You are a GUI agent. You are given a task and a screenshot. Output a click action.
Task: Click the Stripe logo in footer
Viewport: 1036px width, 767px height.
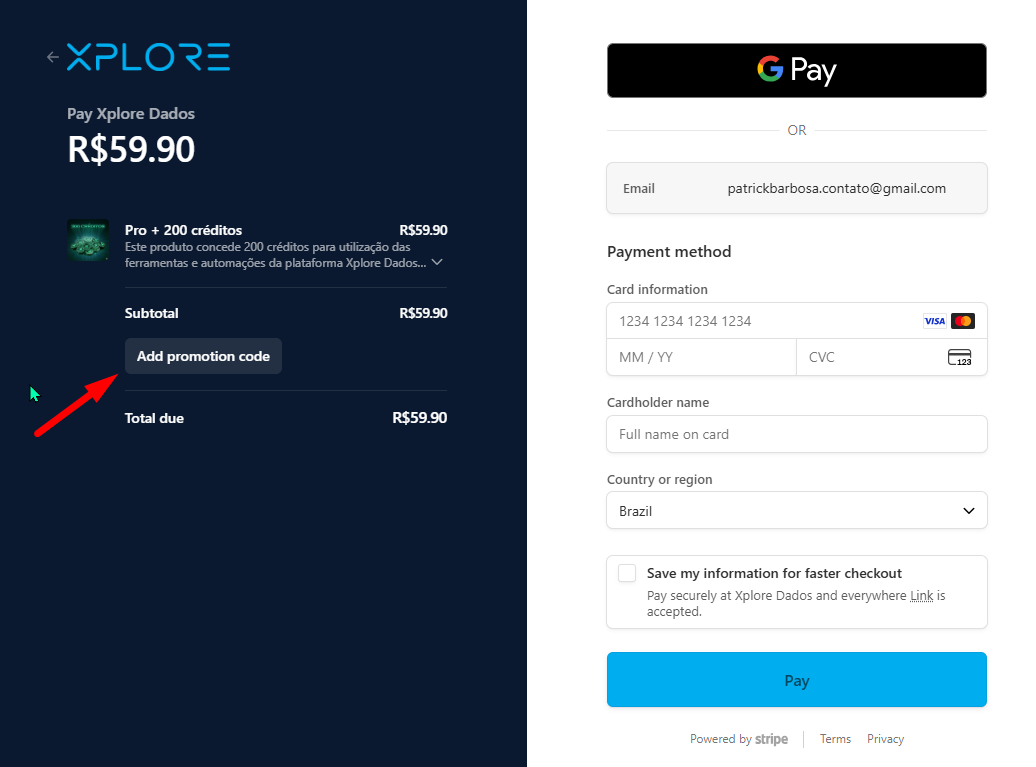click(x=771, y=739)
